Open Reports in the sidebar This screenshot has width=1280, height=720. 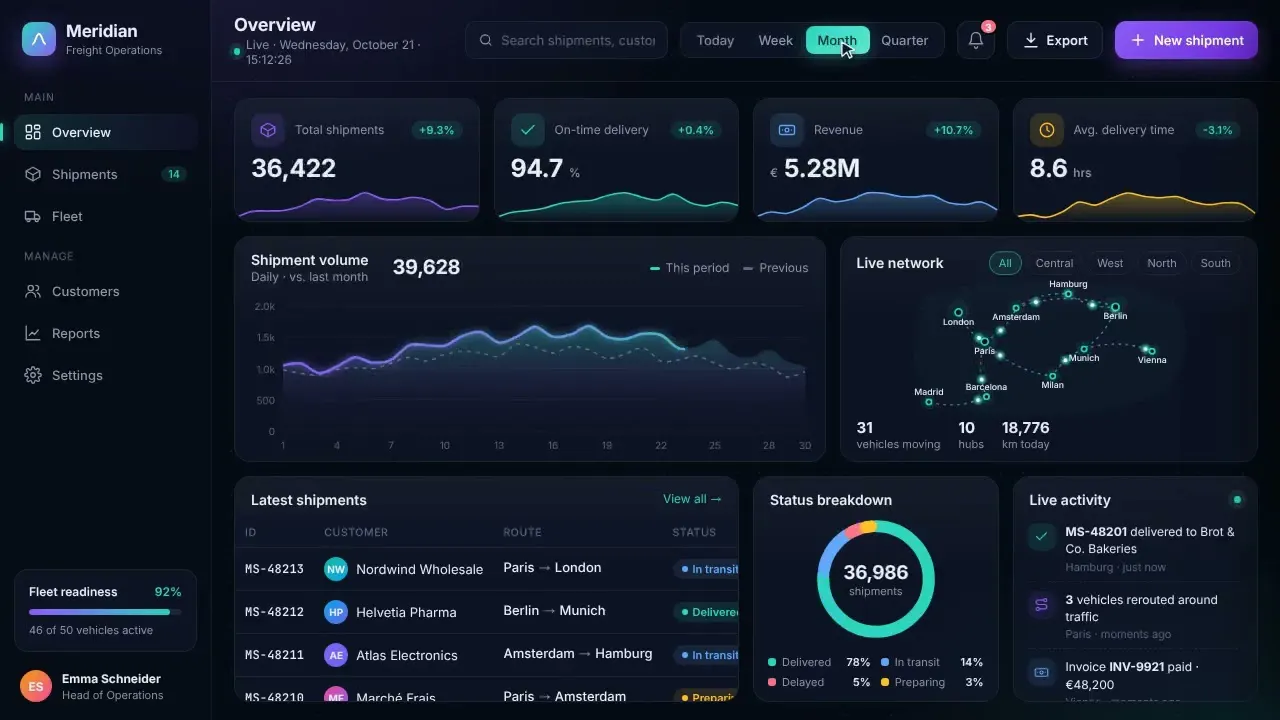(x=106, y=333)
